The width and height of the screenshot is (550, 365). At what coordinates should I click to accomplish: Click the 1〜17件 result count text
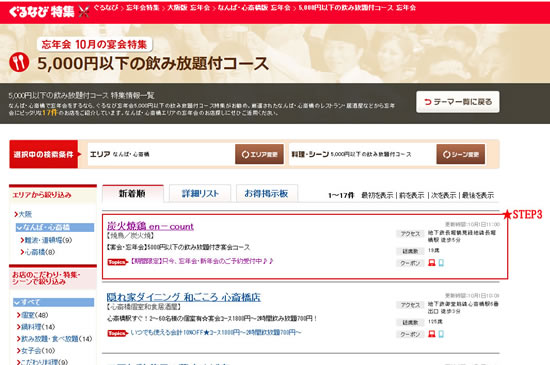pos(341,195)
